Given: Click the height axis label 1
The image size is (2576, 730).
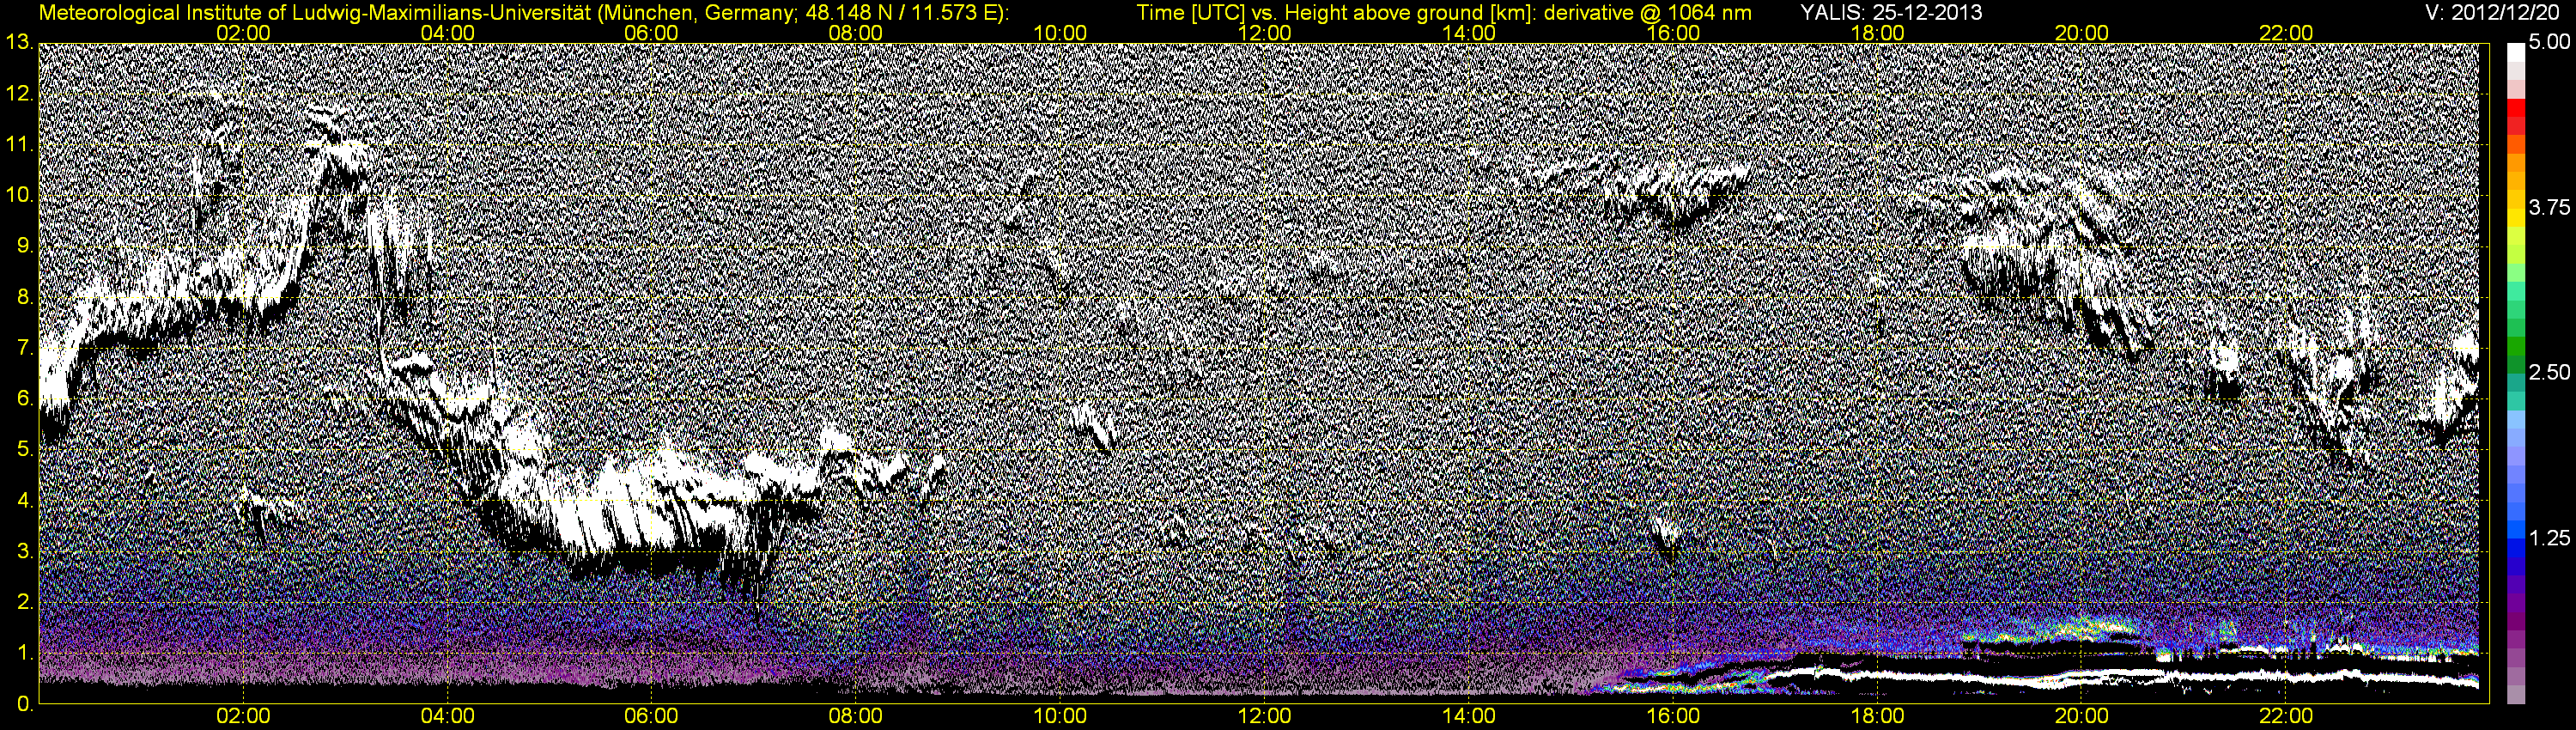Looking at the screenshot, I should pyautogui.click(x=24, y=653).
